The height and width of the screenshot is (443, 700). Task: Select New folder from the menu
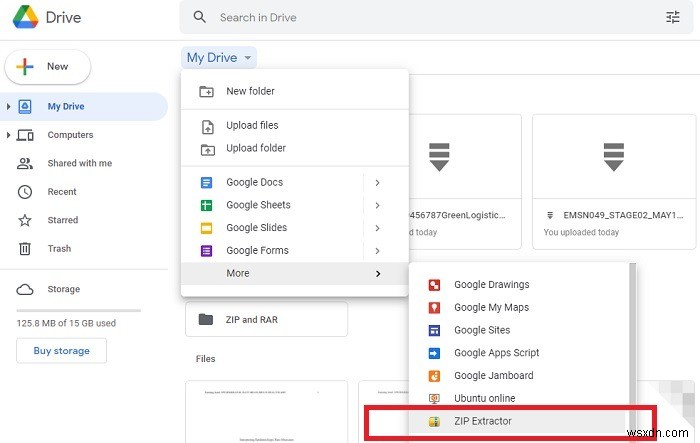click(x=295, y=91)
